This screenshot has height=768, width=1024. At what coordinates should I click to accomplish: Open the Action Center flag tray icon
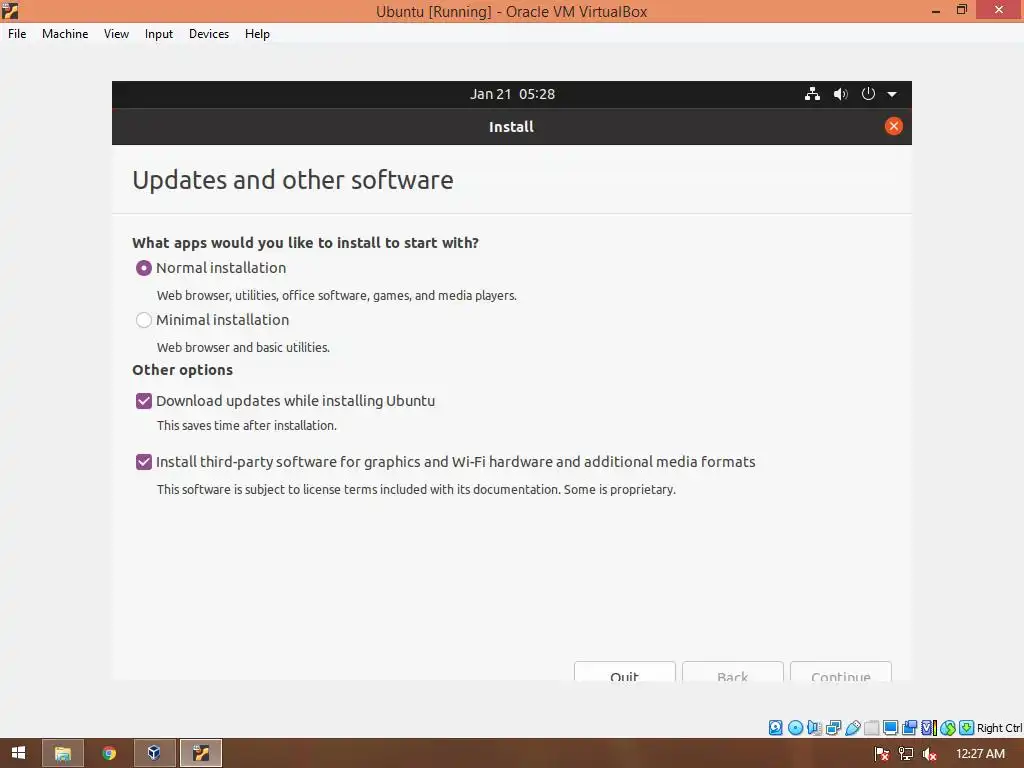click(x=882, y=754)
